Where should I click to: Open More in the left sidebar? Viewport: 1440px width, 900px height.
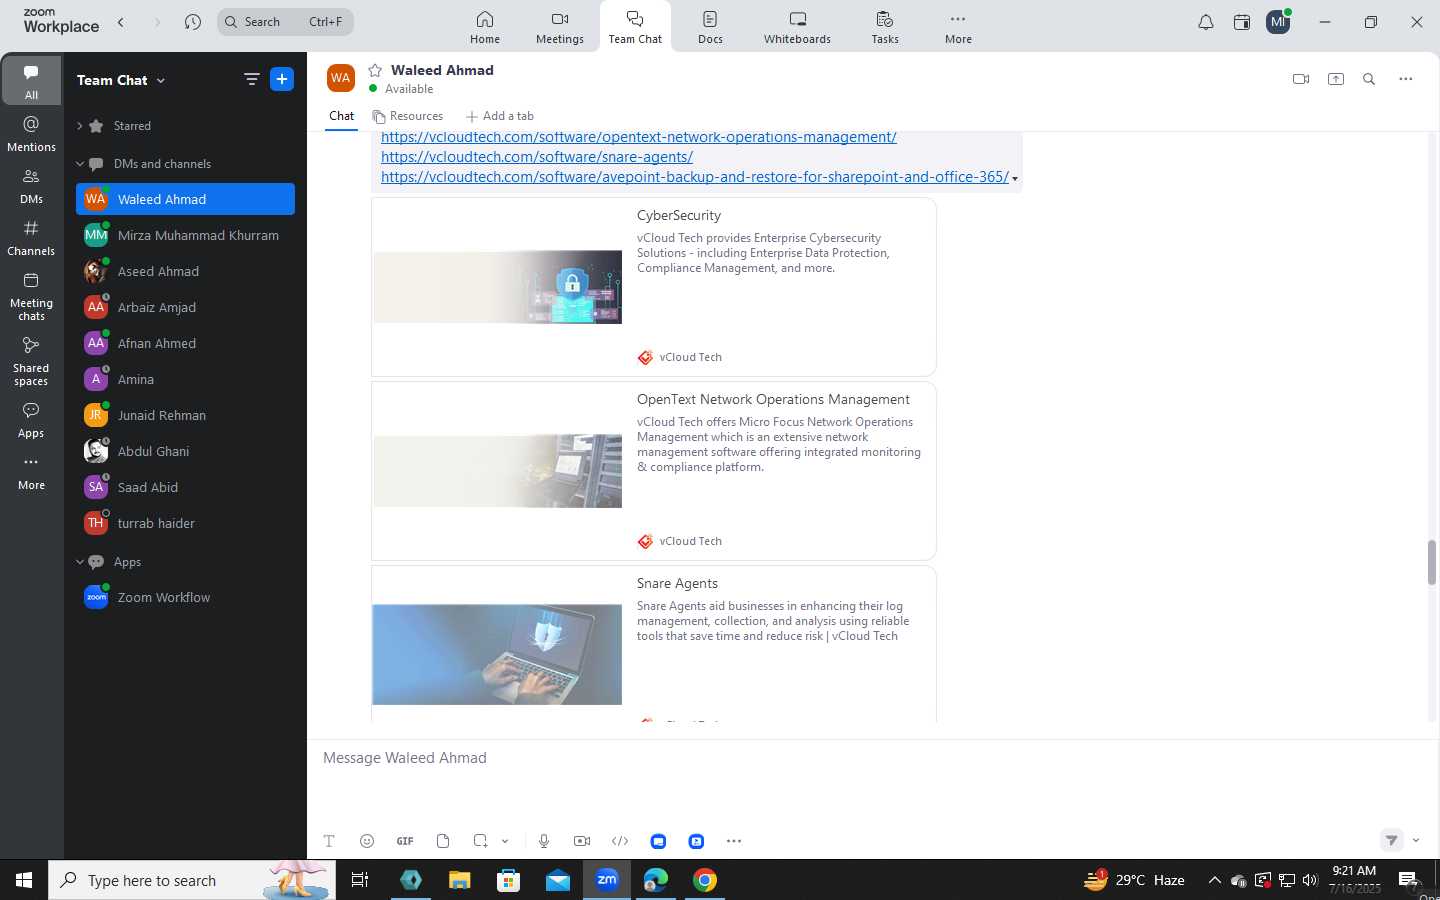tap(31, 472)
